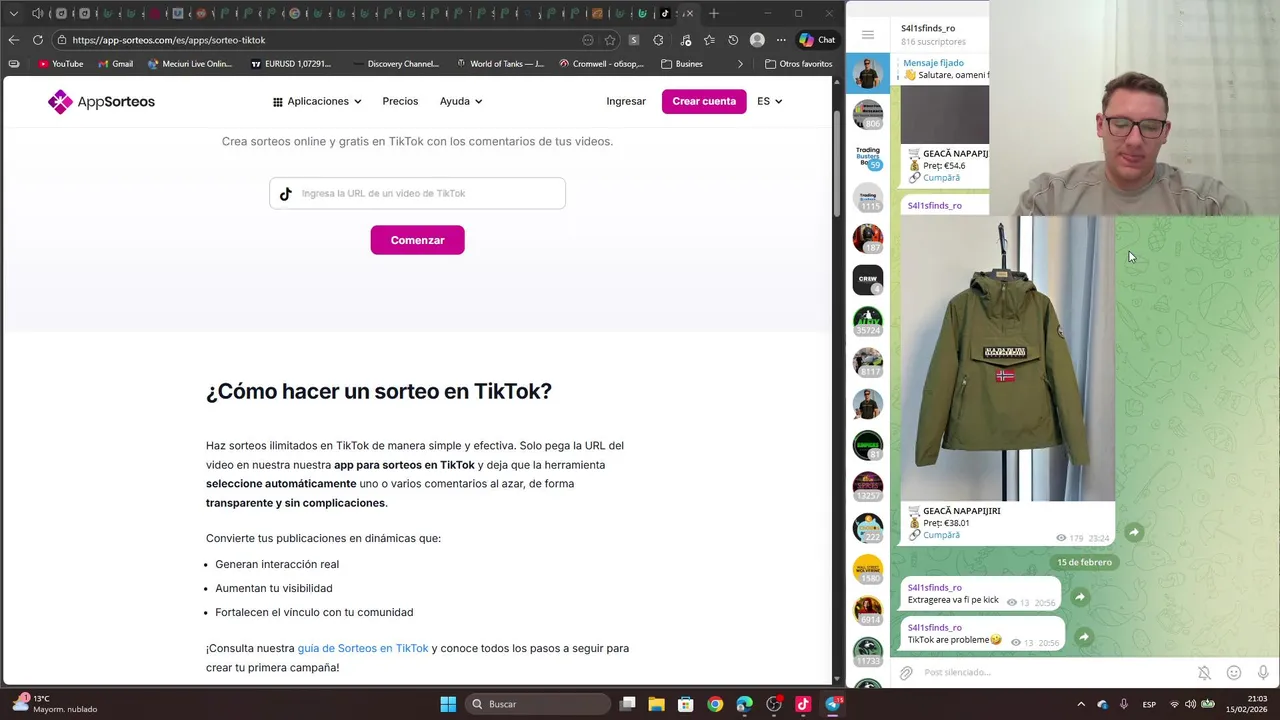Screen dimensions: 1280x720
Task: Open the Busines bookmarks folder
Action: (682, 64)
